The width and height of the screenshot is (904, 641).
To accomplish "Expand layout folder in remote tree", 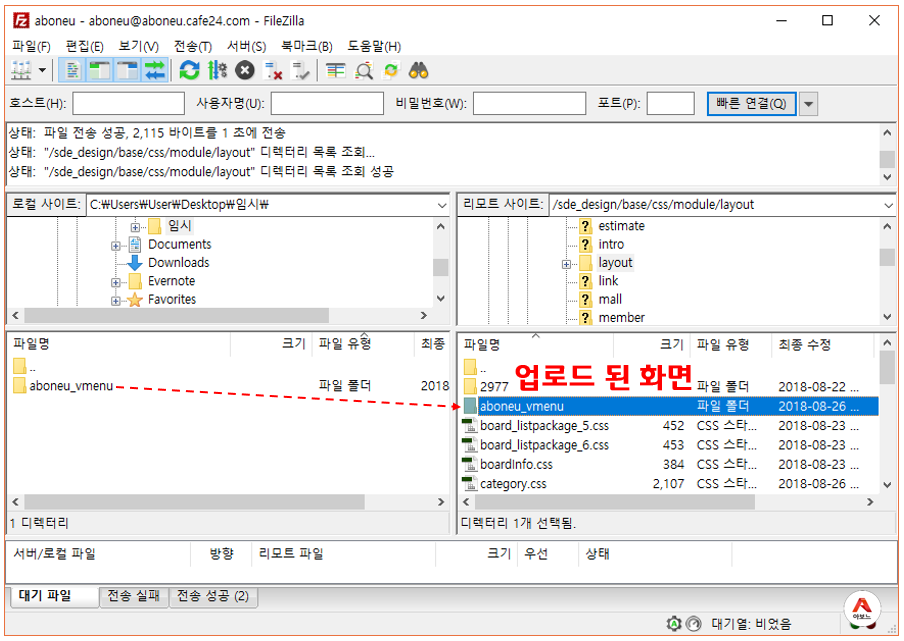I will (x=566, y=265).
